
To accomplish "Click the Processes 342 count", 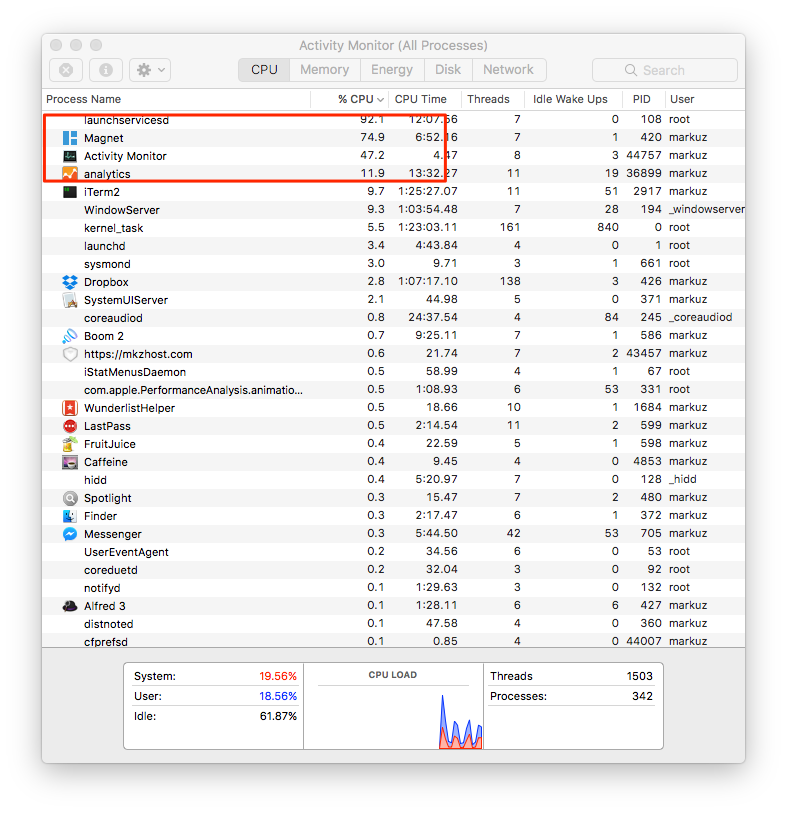I will tap(642, 696).
